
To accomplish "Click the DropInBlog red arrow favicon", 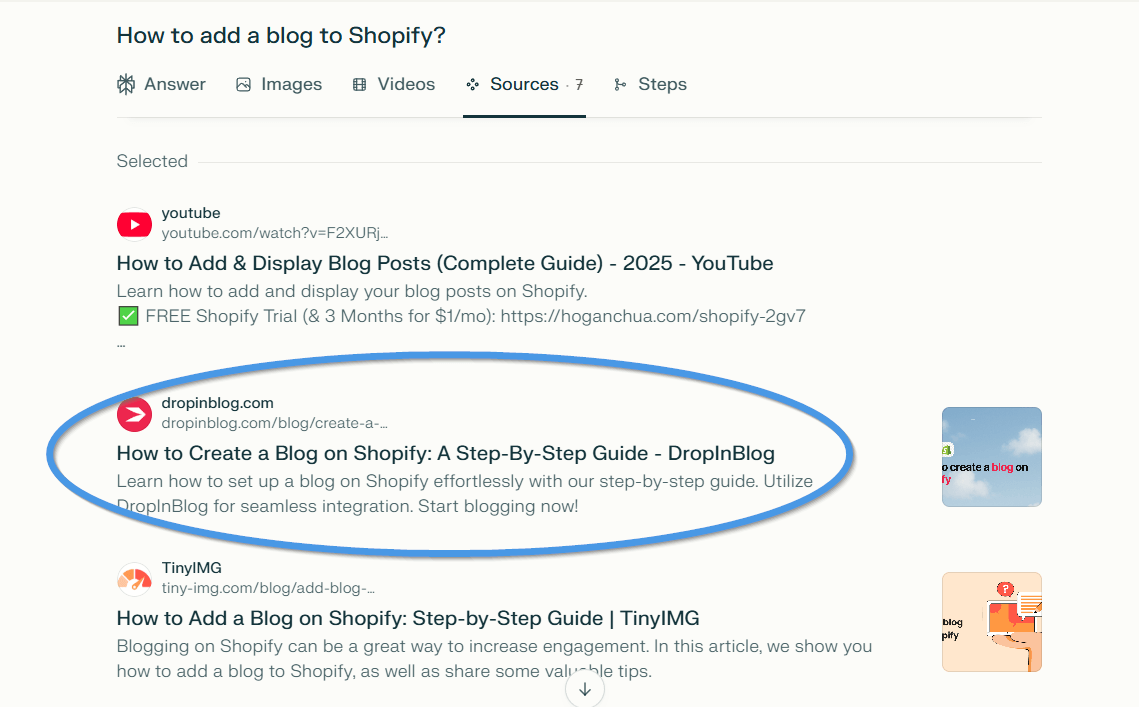I will tap(134, 414).
